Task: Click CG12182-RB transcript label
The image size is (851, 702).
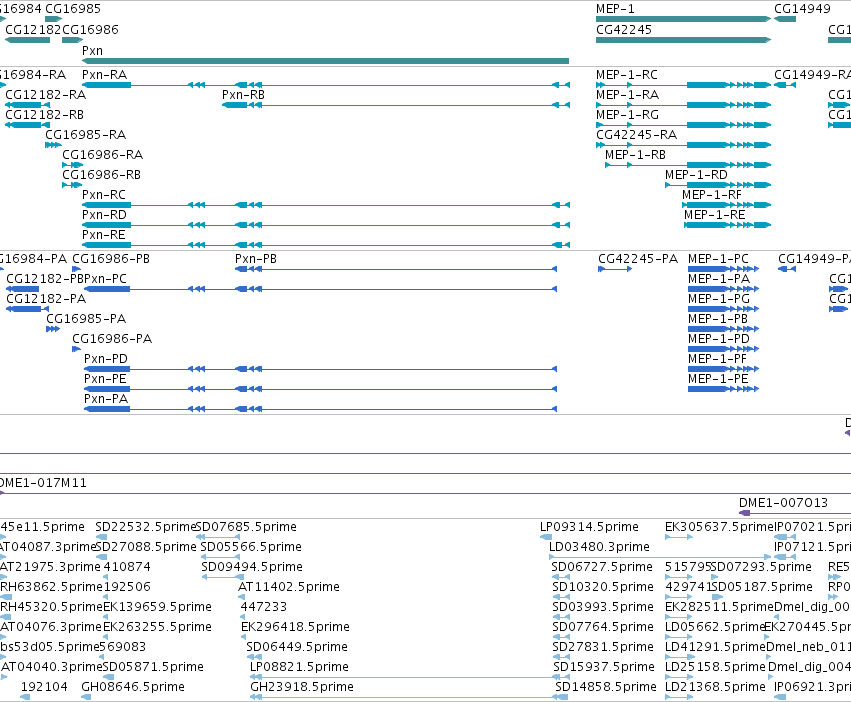Action: pos(45,115)
